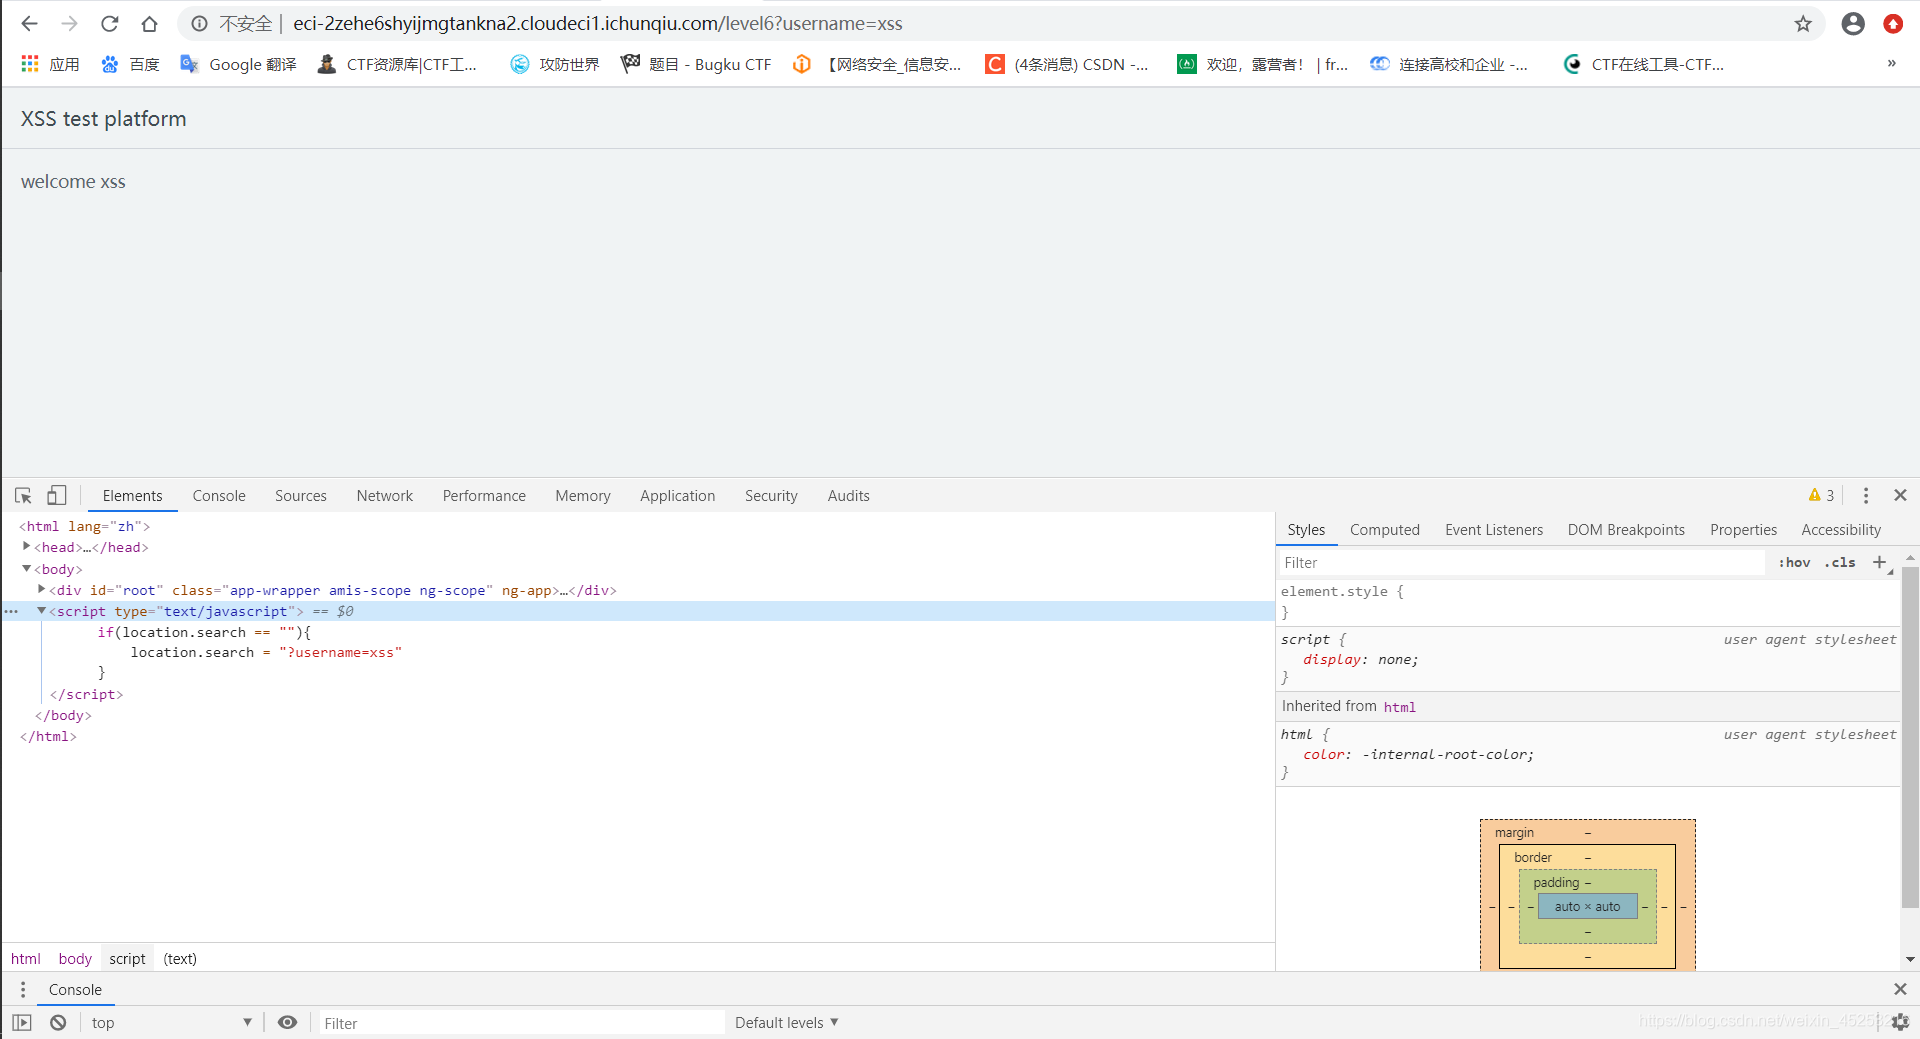Open the browser home page
1920x1039 pixels.
click(149, 23)
